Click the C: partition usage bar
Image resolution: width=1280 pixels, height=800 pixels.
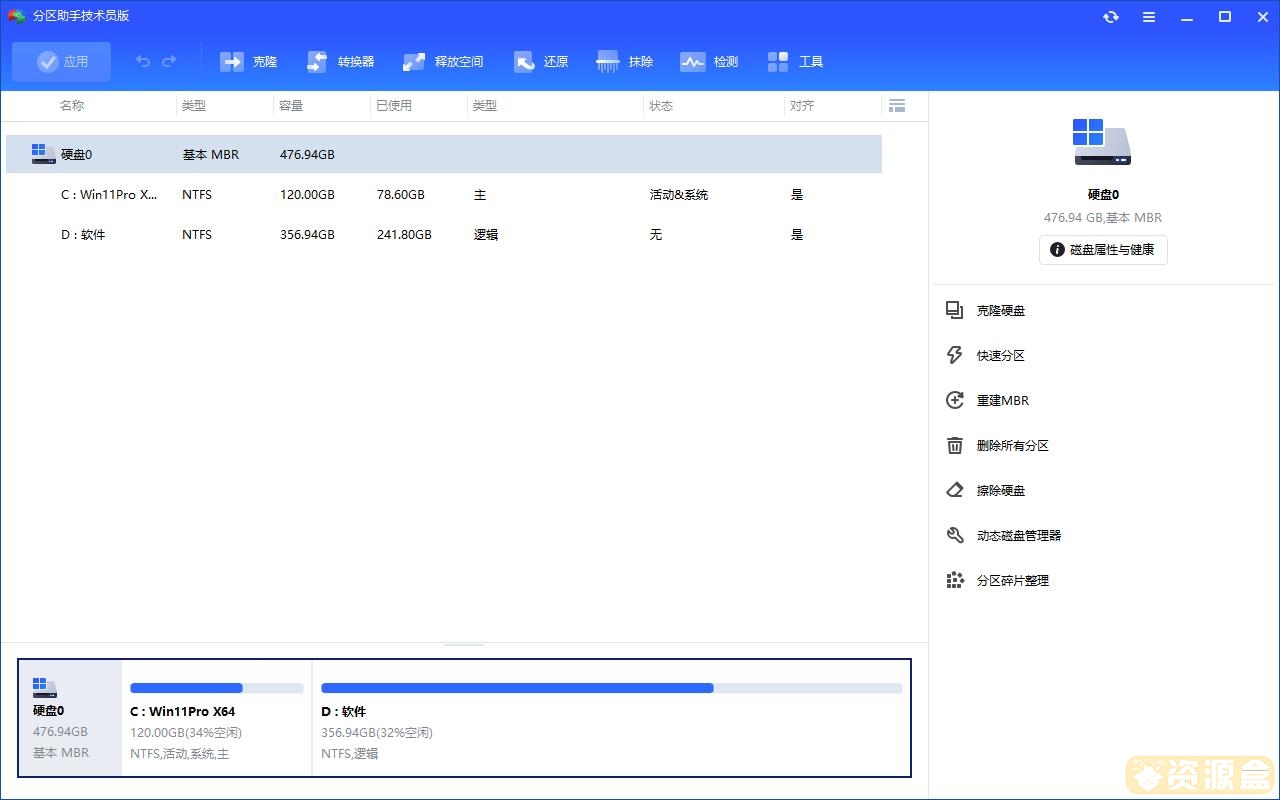(217, 688)
